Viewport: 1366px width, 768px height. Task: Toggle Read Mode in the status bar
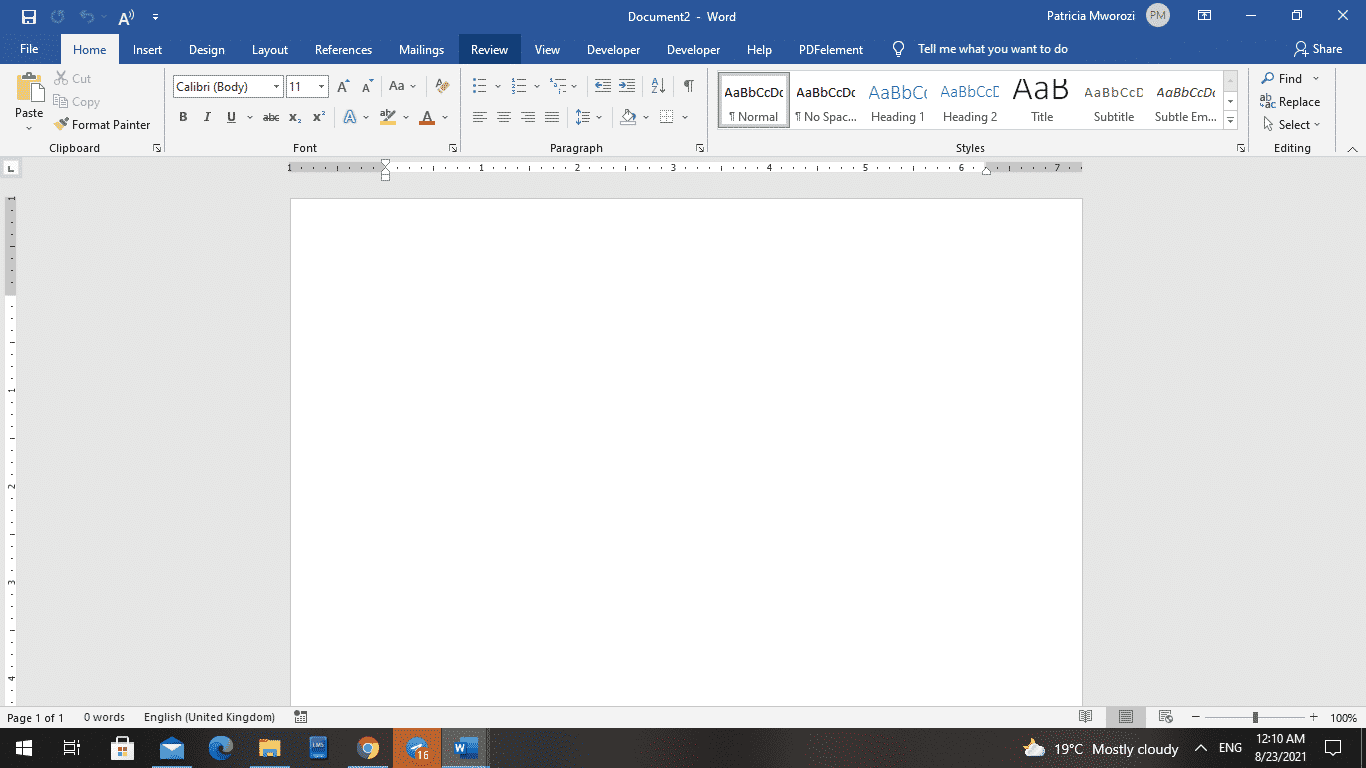coord(1086,717)
